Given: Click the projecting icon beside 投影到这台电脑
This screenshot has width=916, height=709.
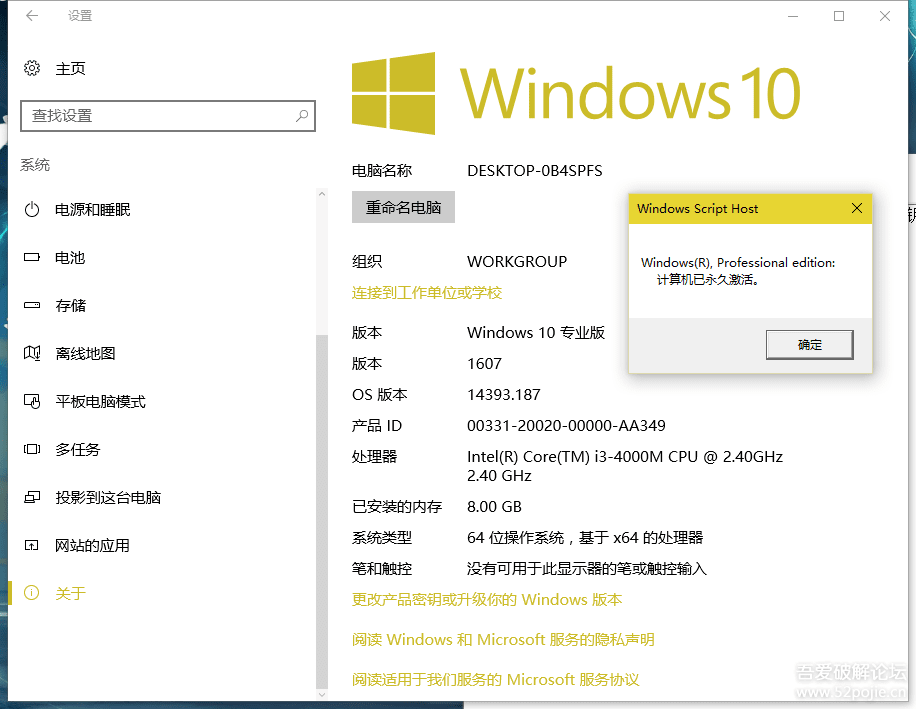Looking at the screenshot, I should tap(32, 497).
